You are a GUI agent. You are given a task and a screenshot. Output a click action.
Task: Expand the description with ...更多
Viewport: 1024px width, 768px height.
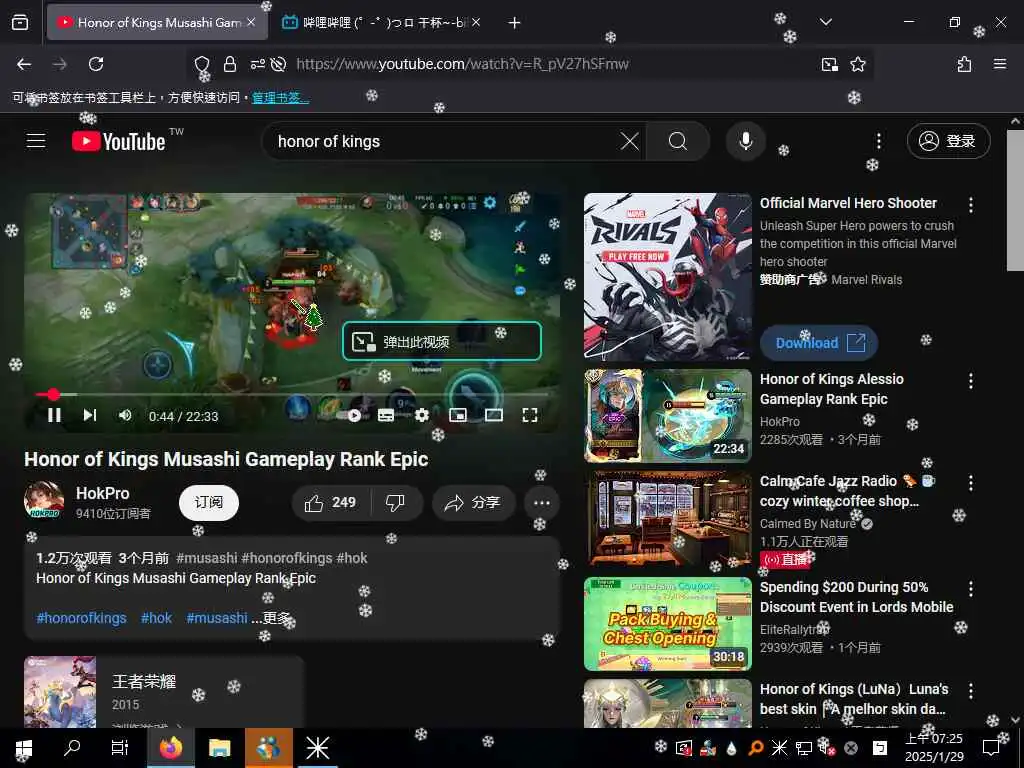coord(270,618)
